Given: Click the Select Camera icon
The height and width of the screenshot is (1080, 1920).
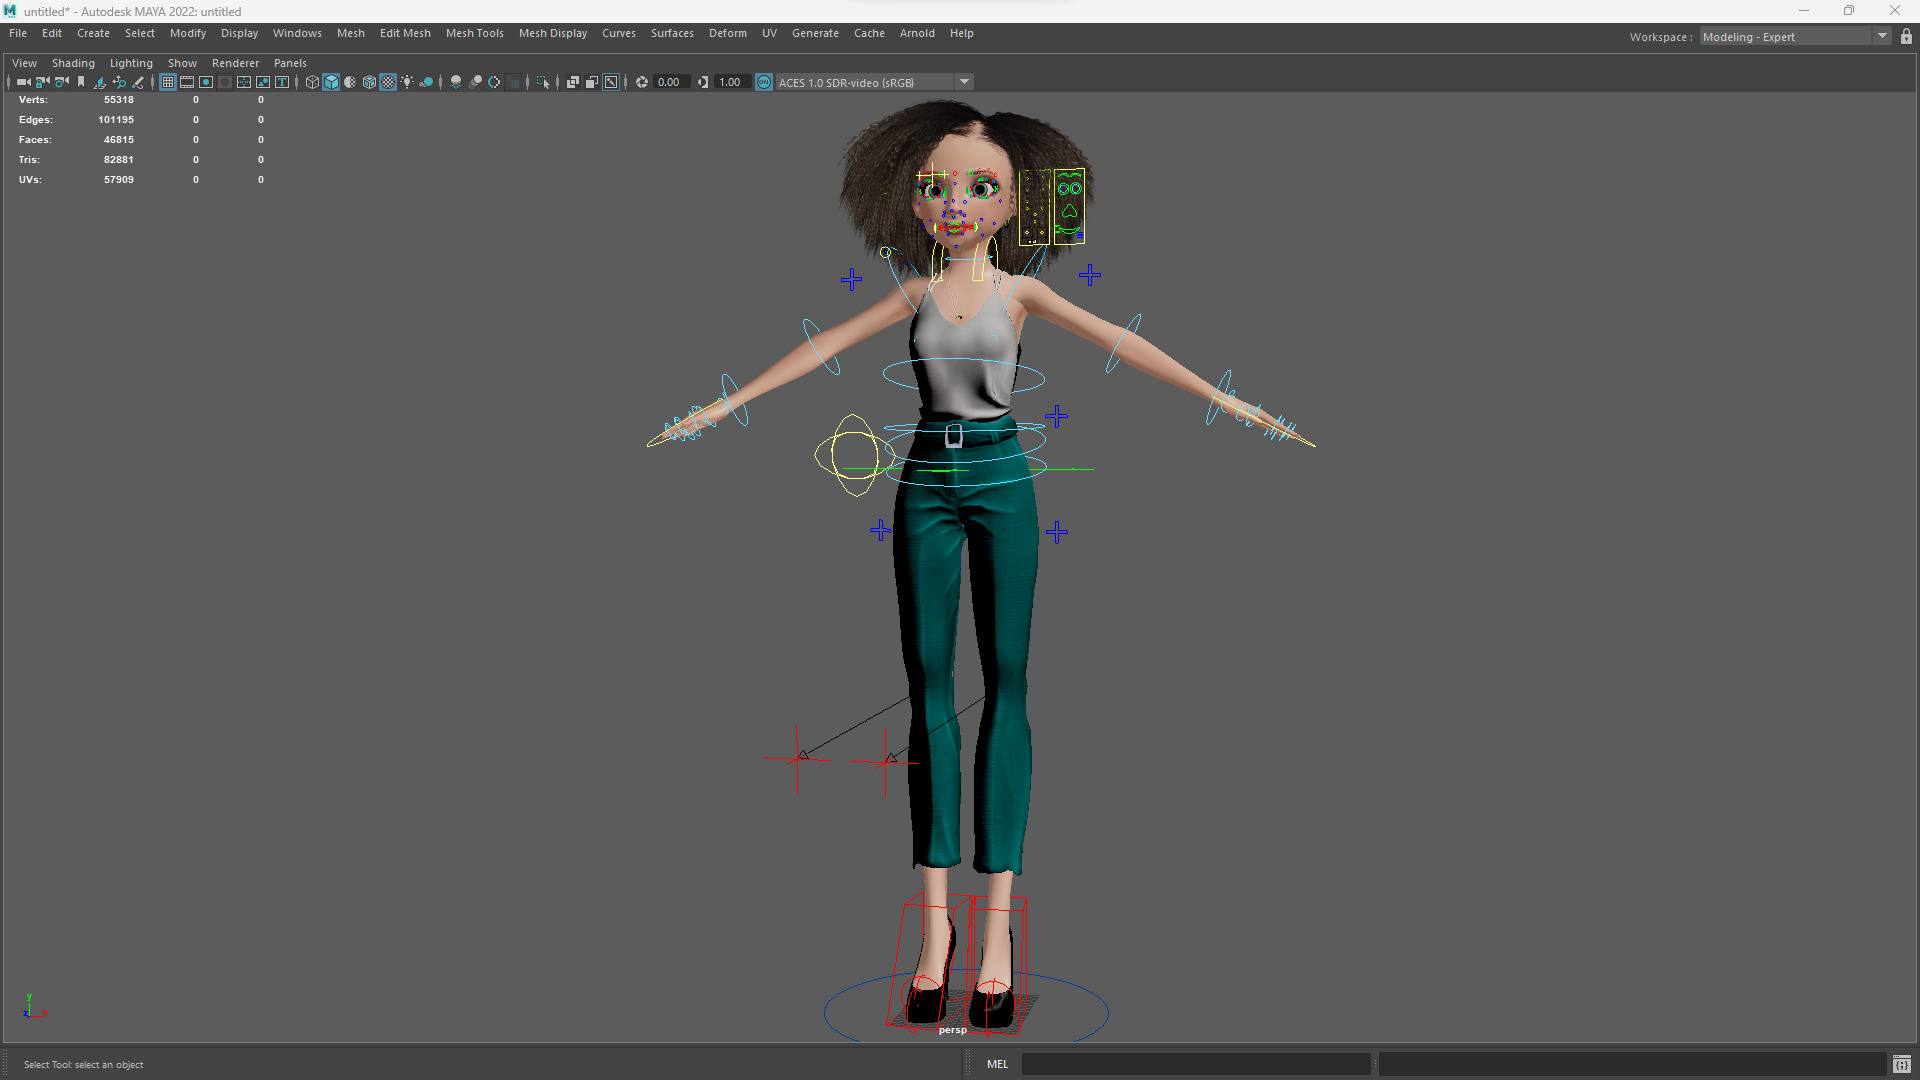Looking at the screenshot, I should point(24,82).
